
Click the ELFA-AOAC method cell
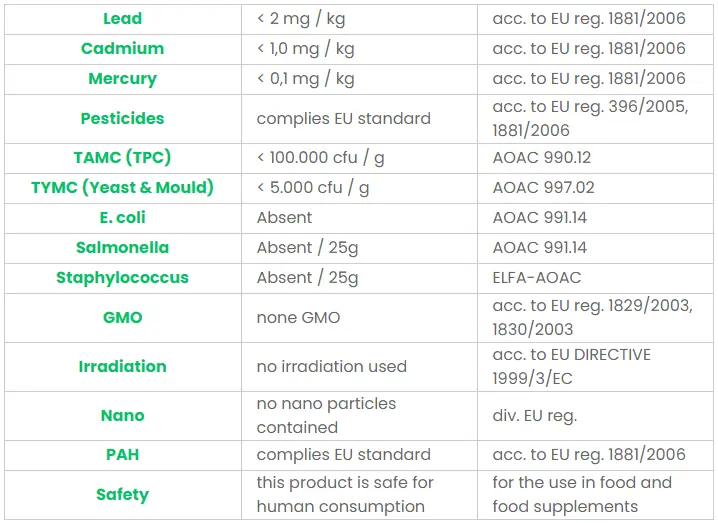point(536,277)
